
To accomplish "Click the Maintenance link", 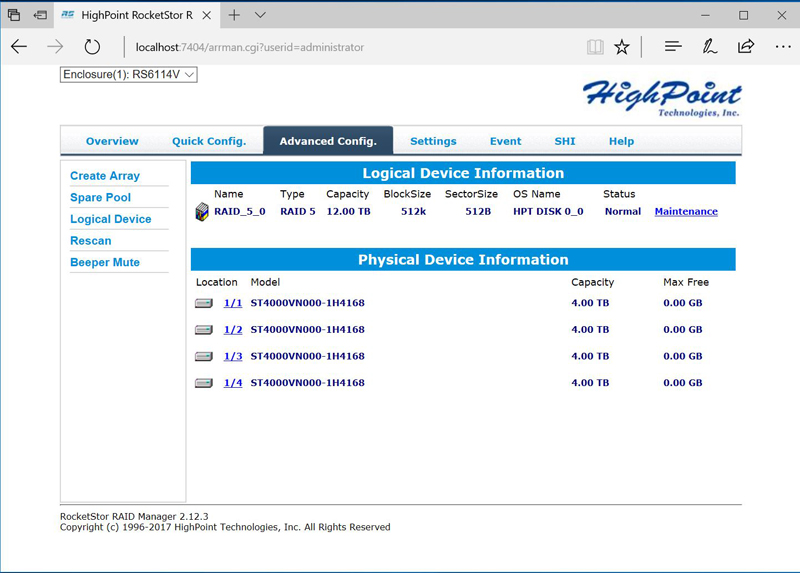I will click(686, 212).
